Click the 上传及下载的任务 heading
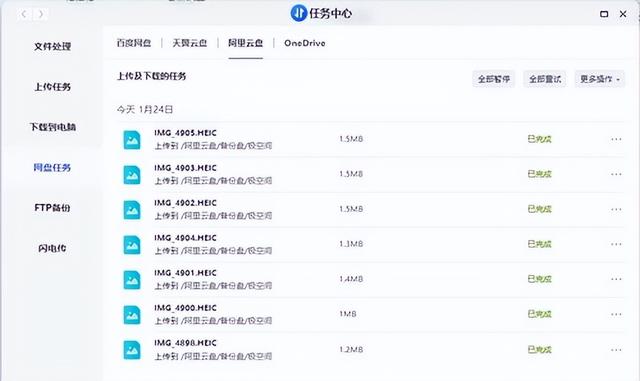Viewport: 640px width, 381px height. pos(151,76)
